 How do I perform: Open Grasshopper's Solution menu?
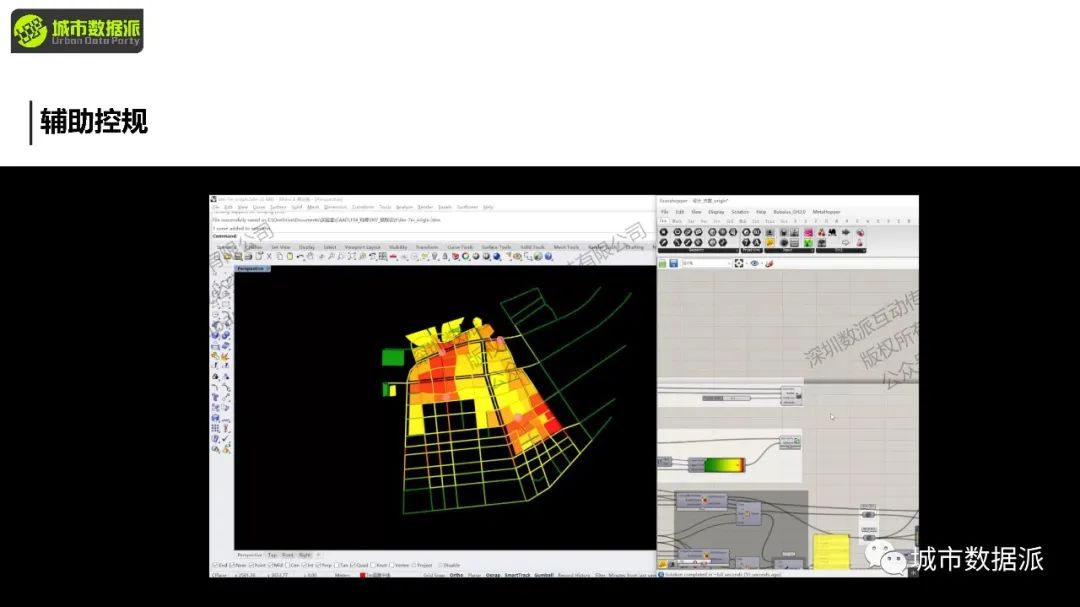click(x=740, y=212)
